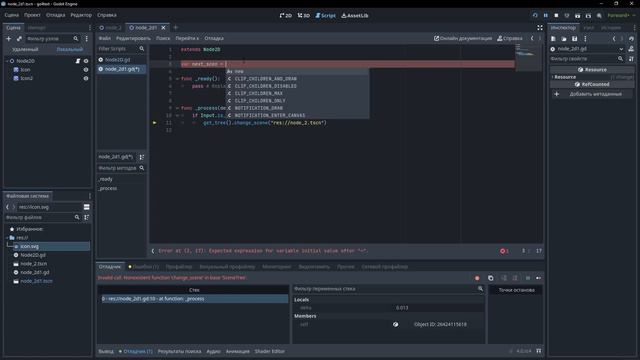This screenshot has width=640, height=360.
Task: Load an existing resource in Inspector
Action: pyautogui.click(x=564, y=39)
